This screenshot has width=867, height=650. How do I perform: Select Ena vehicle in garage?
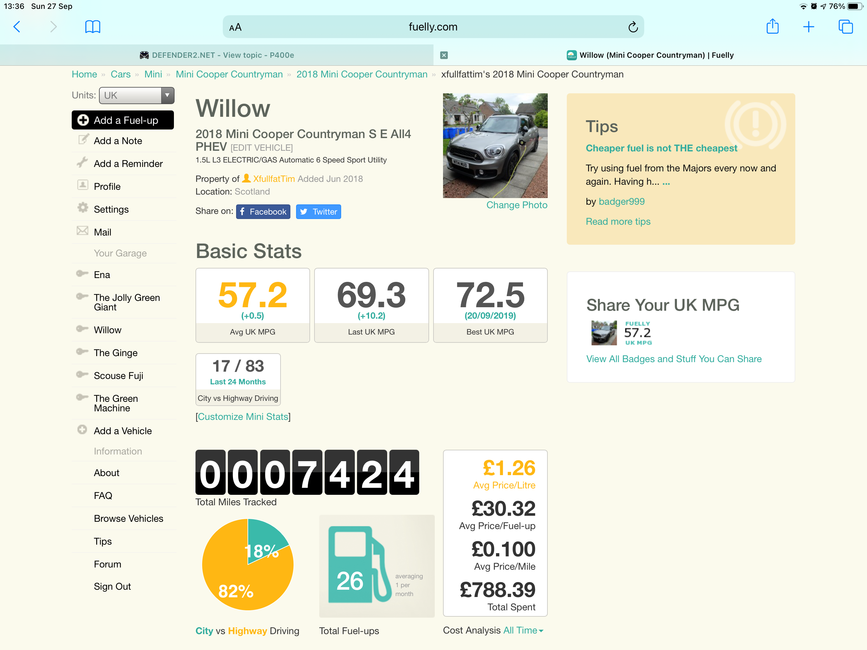[102, 275]
